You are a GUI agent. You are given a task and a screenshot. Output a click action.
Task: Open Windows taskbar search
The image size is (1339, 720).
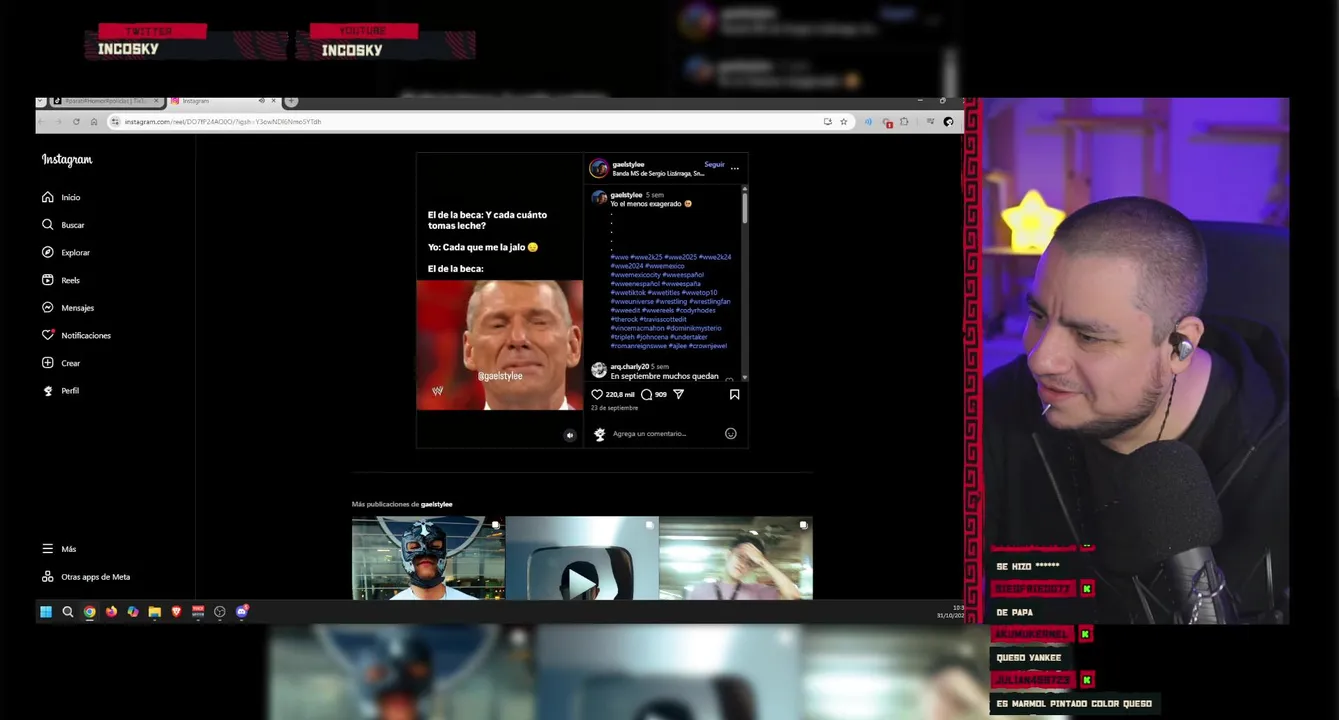68,612
